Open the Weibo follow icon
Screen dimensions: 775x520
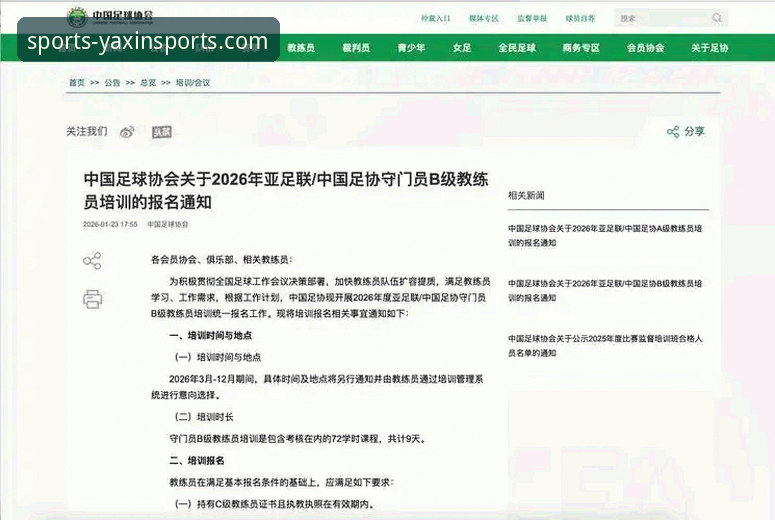click(x=128, y=132)
